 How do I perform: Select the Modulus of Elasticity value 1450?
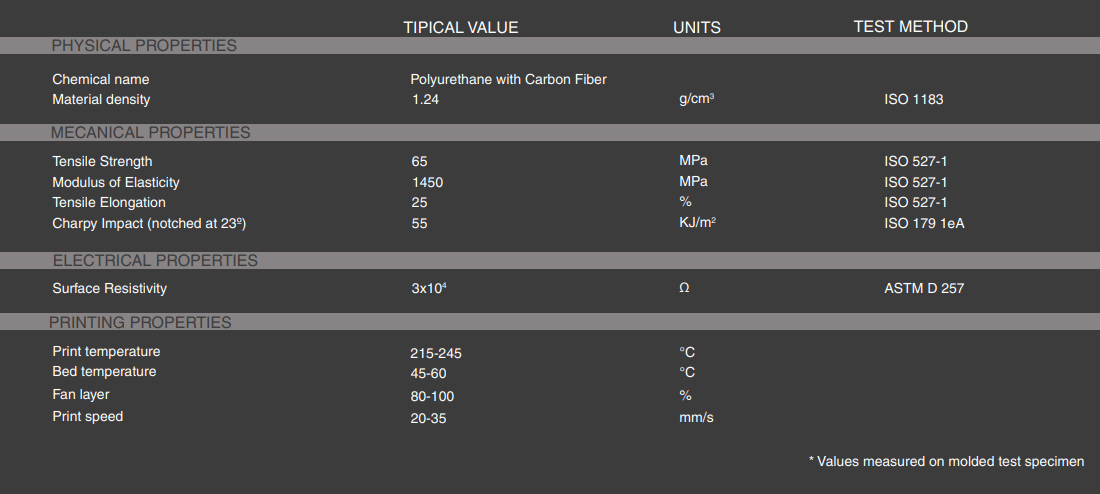427,182
